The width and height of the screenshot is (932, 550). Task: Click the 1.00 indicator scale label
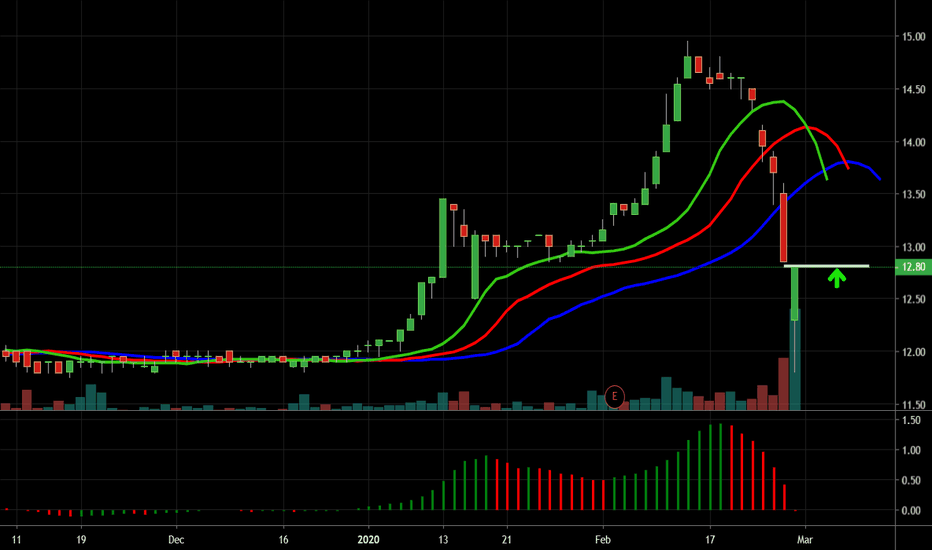(911, 450)
